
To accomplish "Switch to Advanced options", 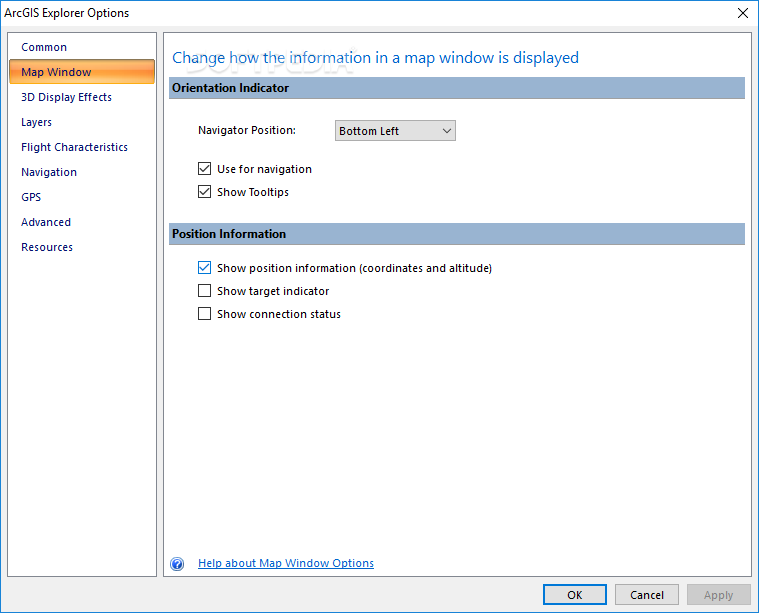I will [x=46, y=222].
